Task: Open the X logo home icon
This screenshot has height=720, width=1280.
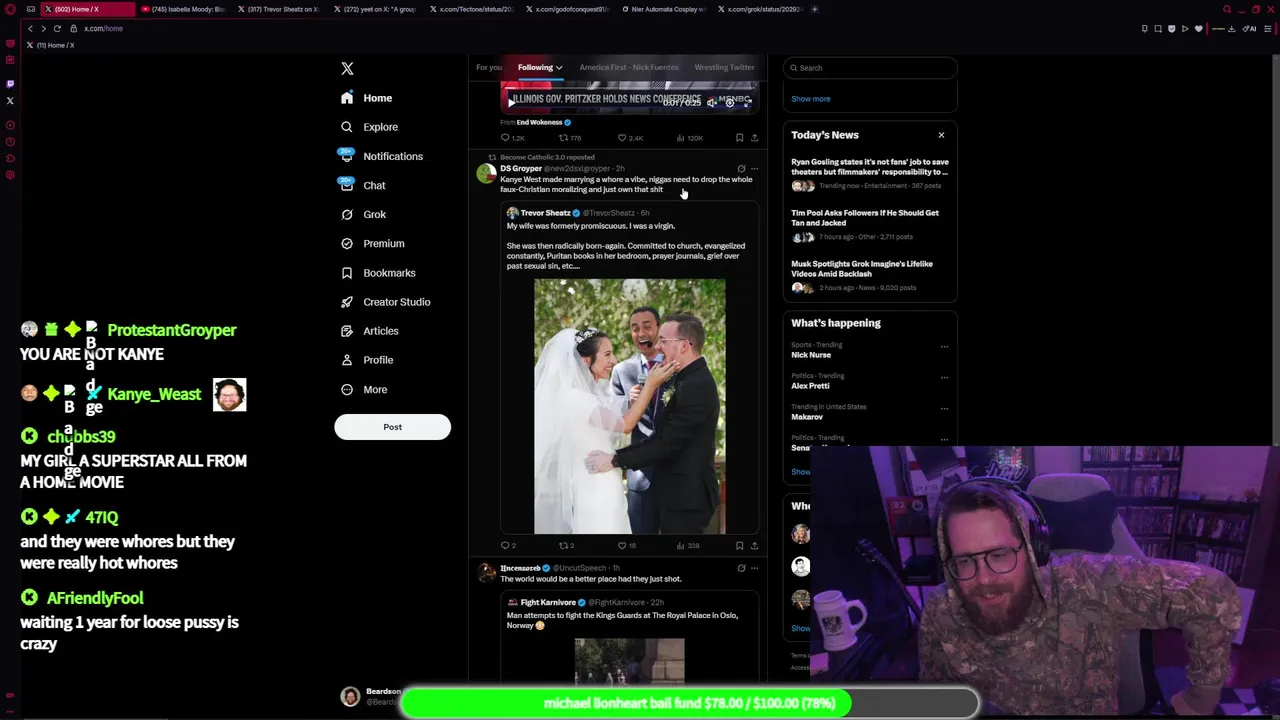Action: pyautogui.click(x=347, y=68)
